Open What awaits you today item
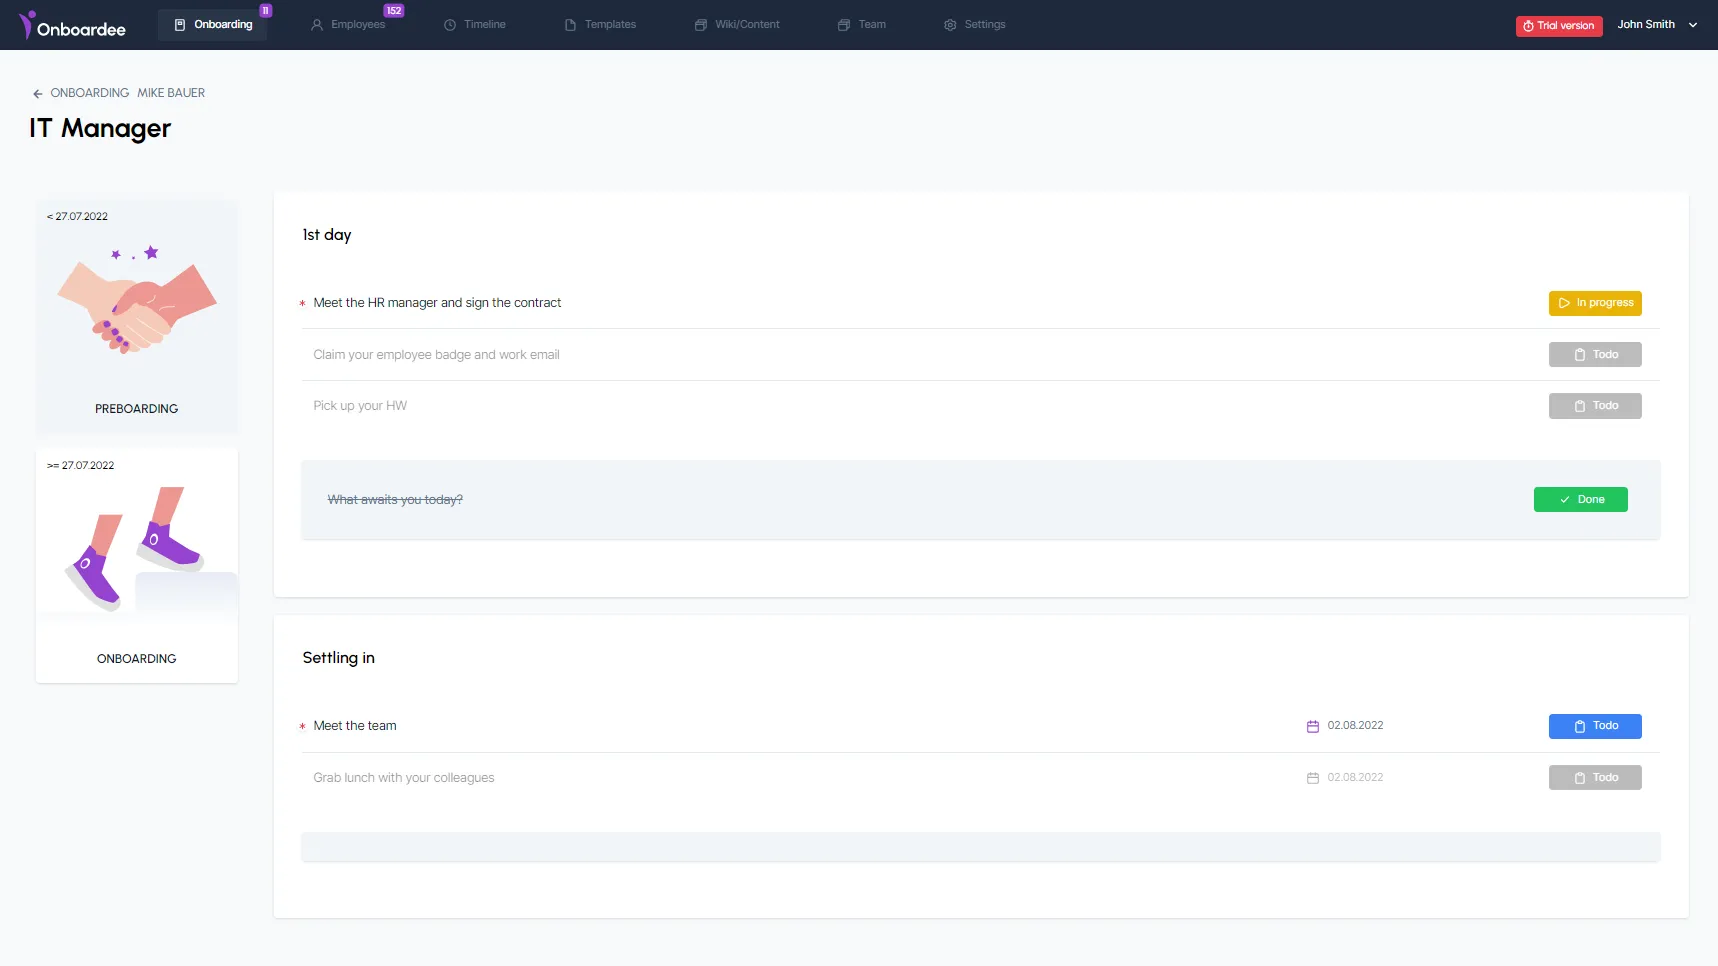 (x=395, y=499)
